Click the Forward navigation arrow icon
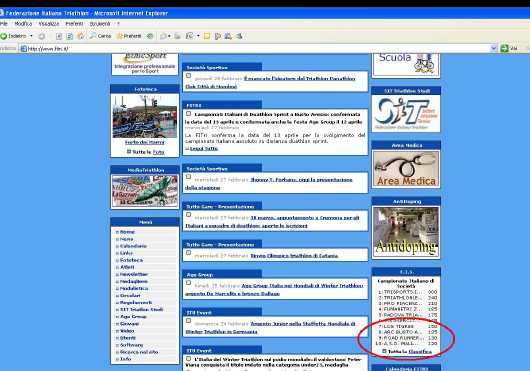 [x=42, y=36]
